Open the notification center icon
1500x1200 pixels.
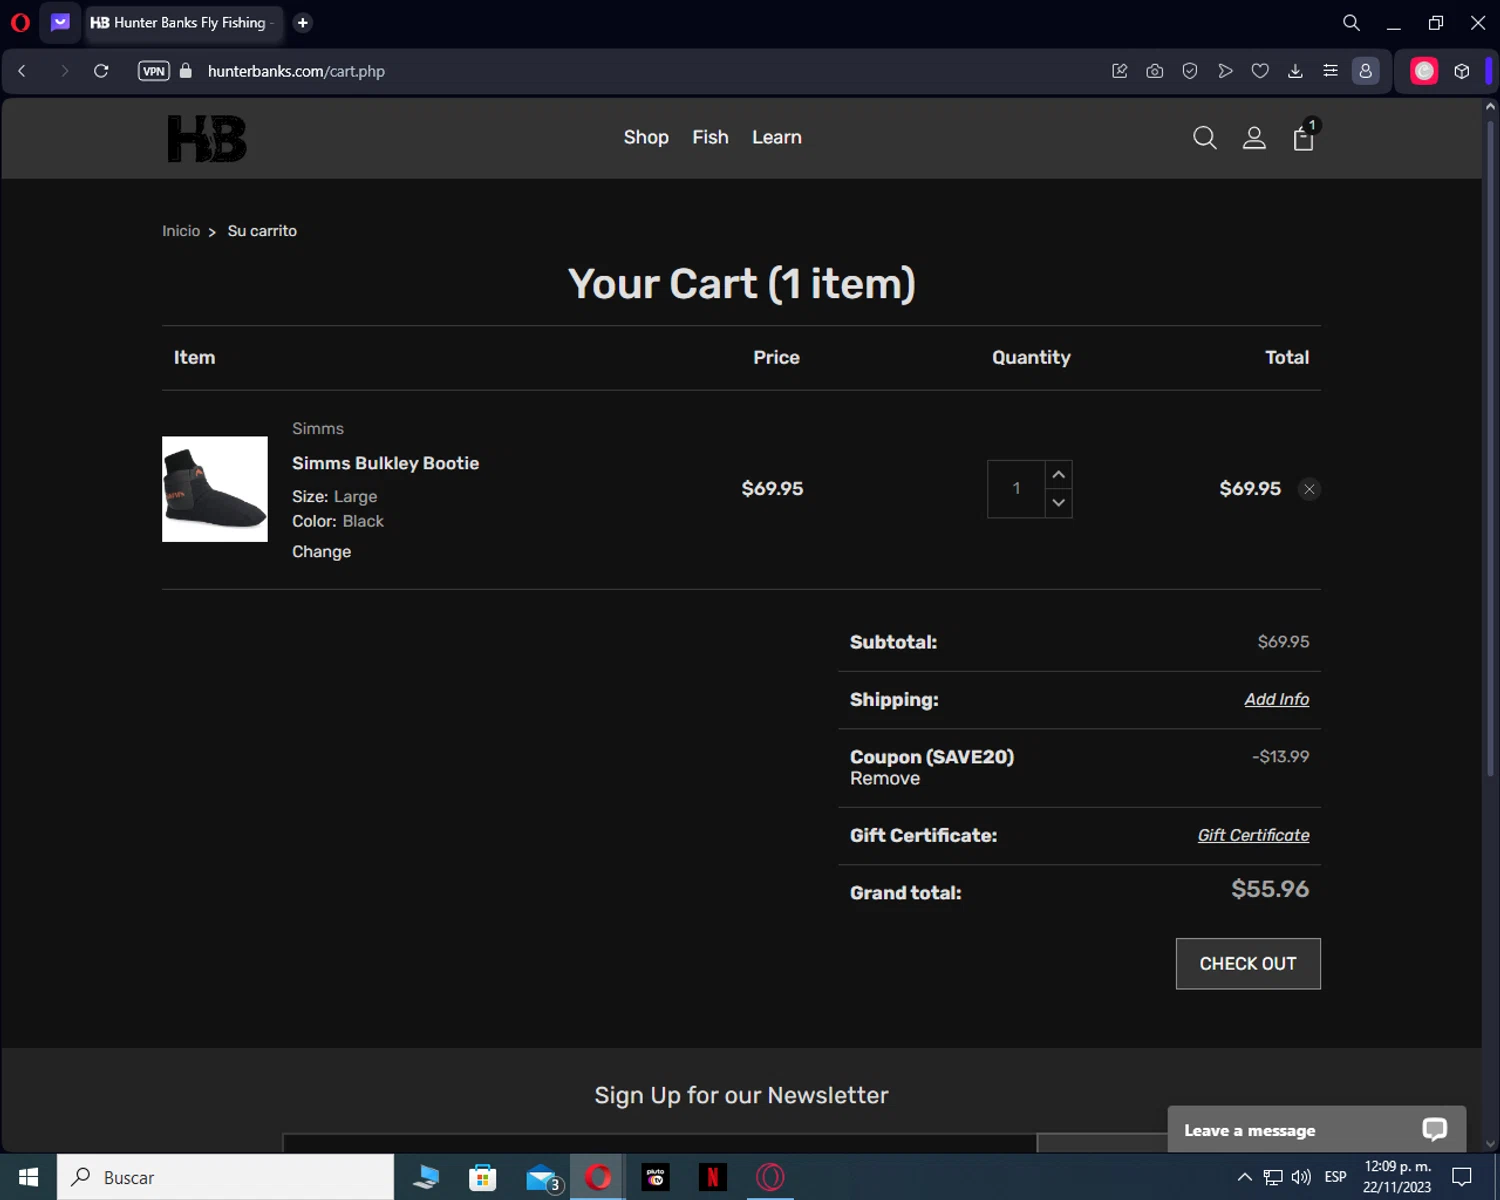[1462, 1177]
